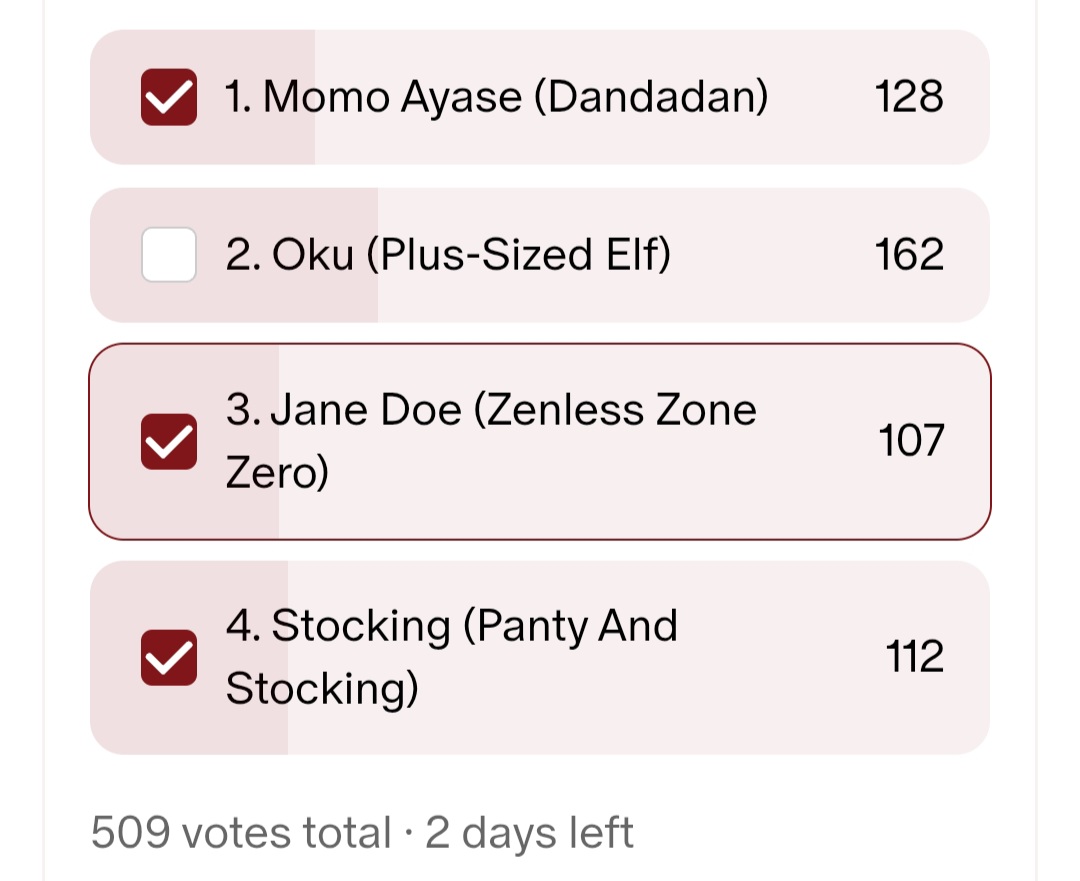Select the "1. Momo Ayase (Dandadan)" option label
This screenshot has height=881, width=1080.
(497, 97)
